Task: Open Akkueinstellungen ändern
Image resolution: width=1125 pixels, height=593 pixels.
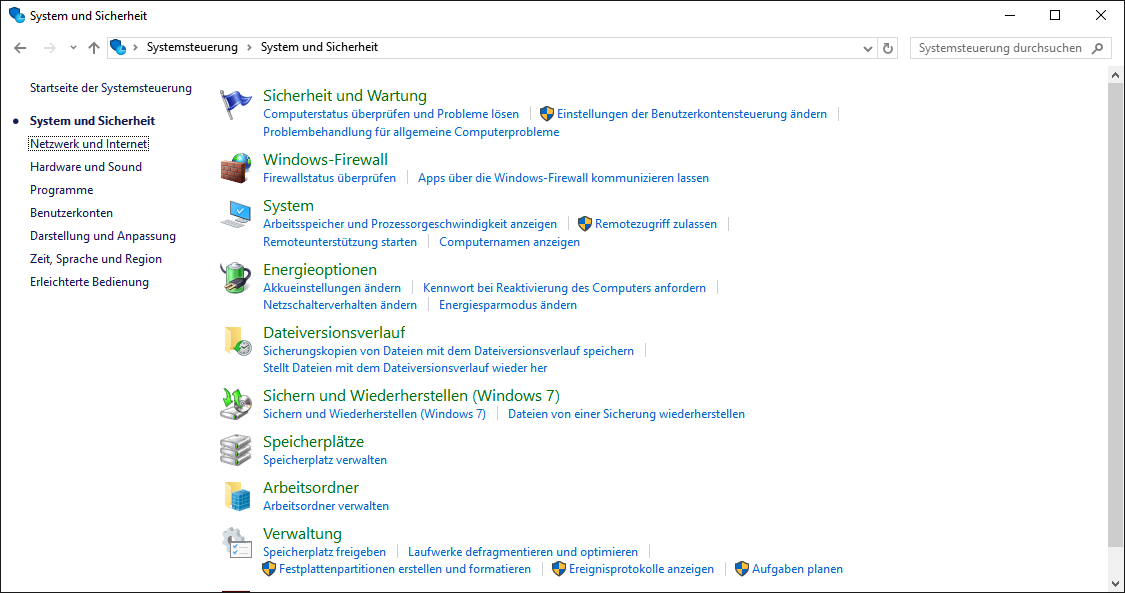Action: point(332,288)
